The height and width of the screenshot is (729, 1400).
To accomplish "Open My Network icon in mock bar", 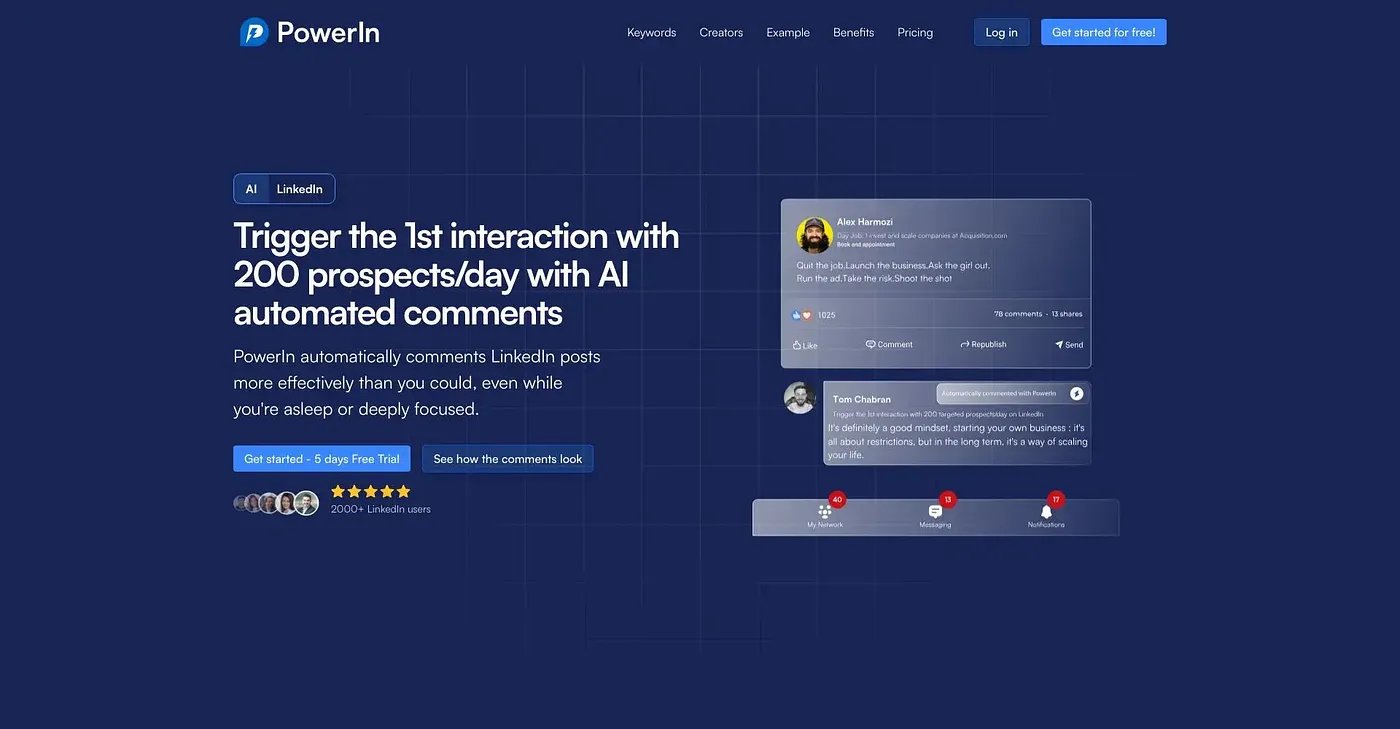I will 825,511.
